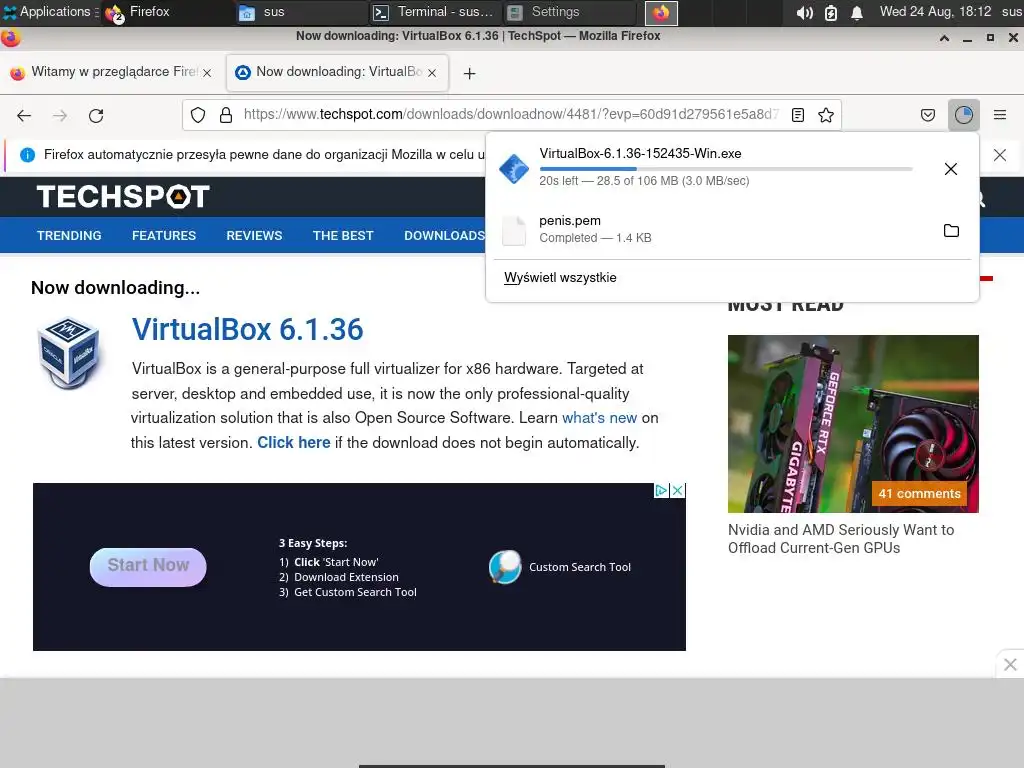The image size is (1024, 768).
Task: Open a new browser tab
Action: tap(470, 73)
